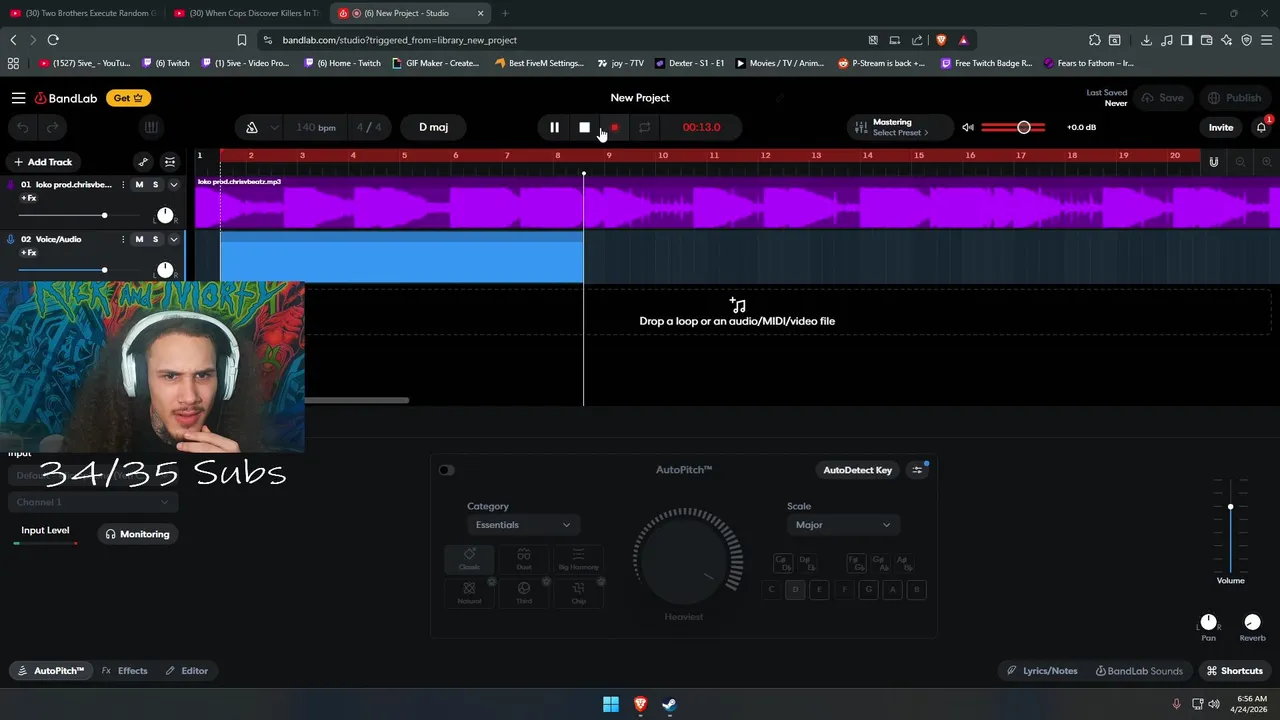Open the Shortcuts panel
Screen dimensions: 1280x720
1234,671
